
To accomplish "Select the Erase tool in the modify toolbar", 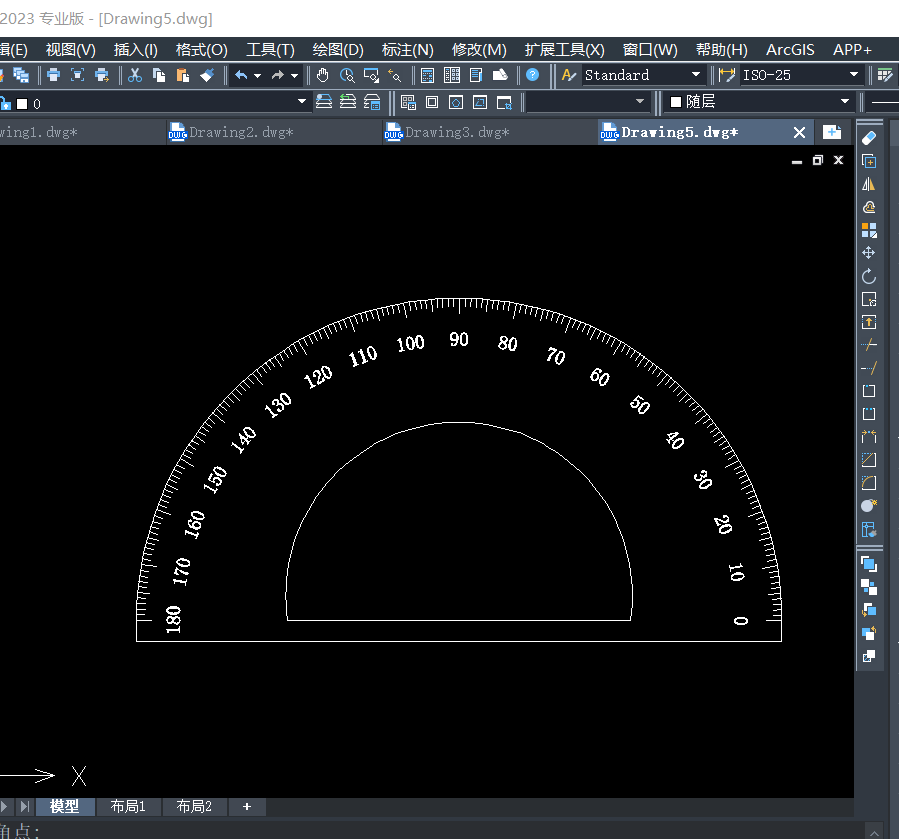I will point(869,138).
